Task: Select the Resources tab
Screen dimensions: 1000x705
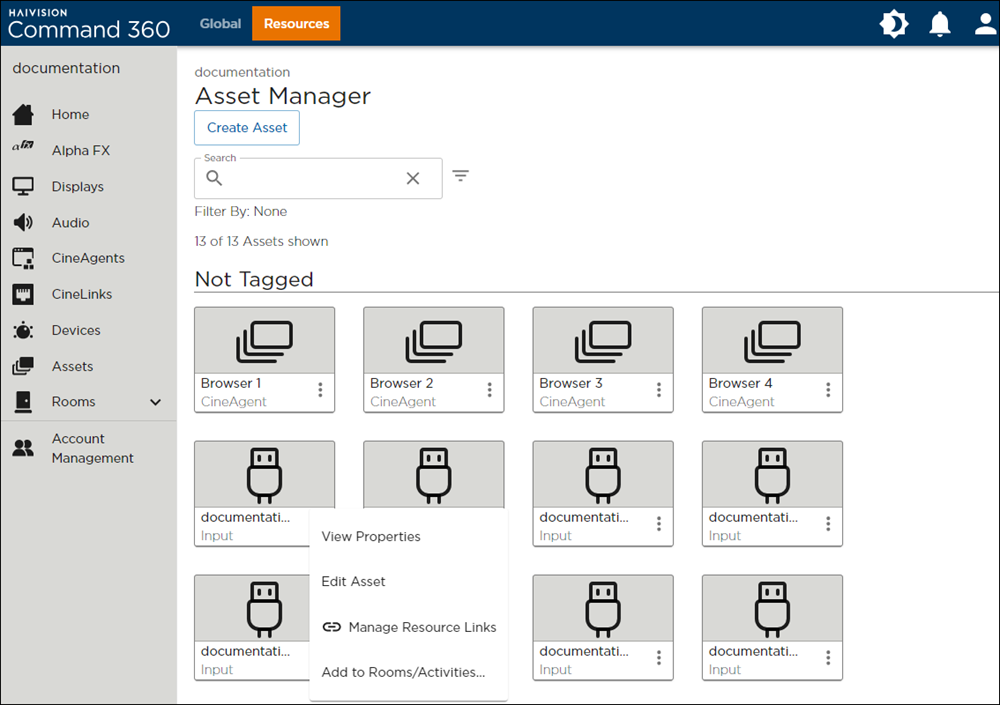Action: 296,23
